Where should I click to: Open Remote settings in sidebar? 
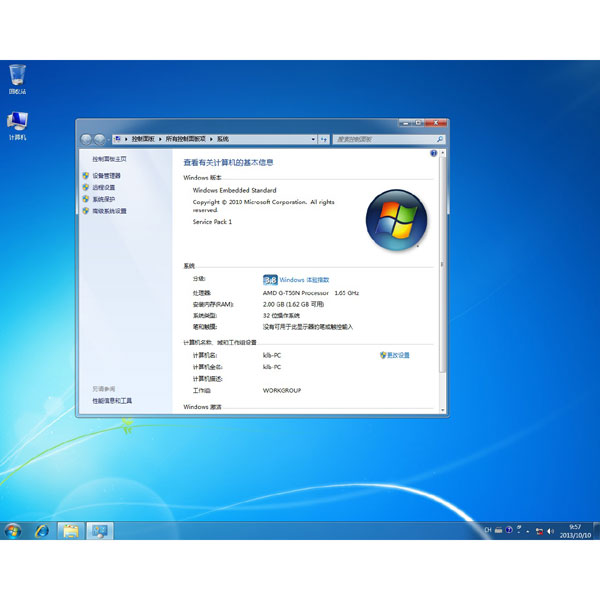click(104, 188)
